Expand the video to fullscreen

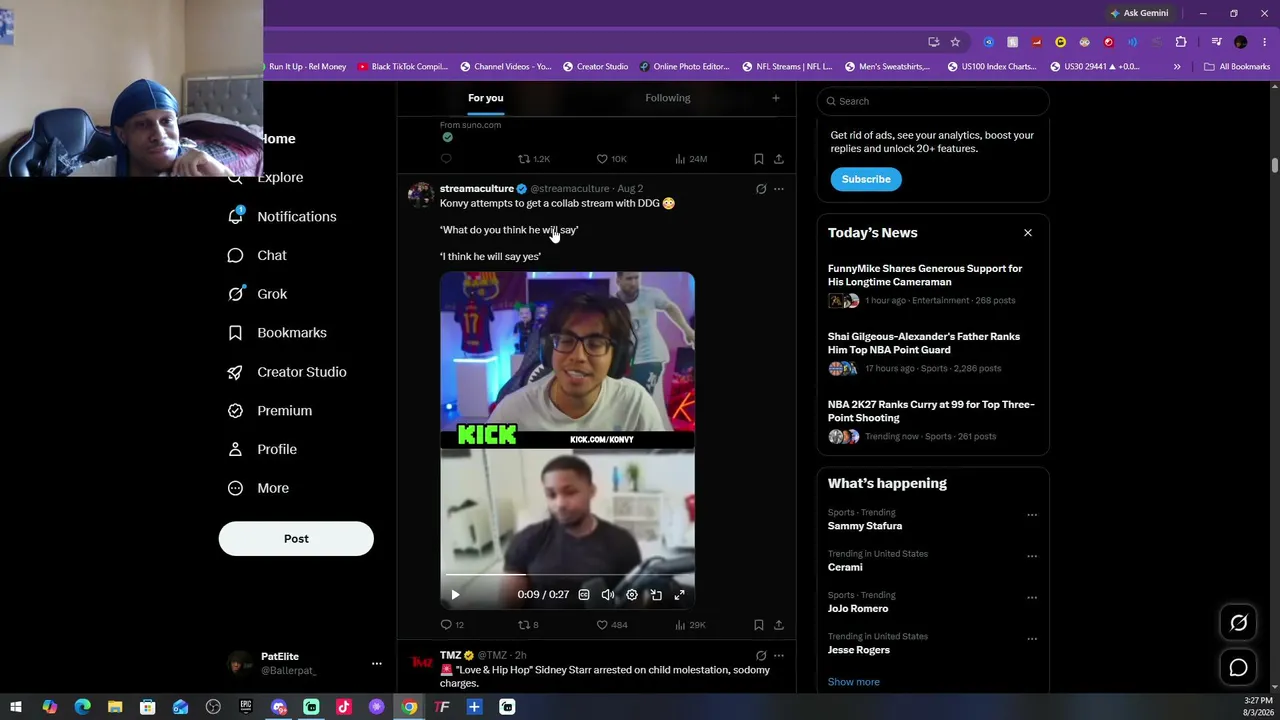point(679,595)
